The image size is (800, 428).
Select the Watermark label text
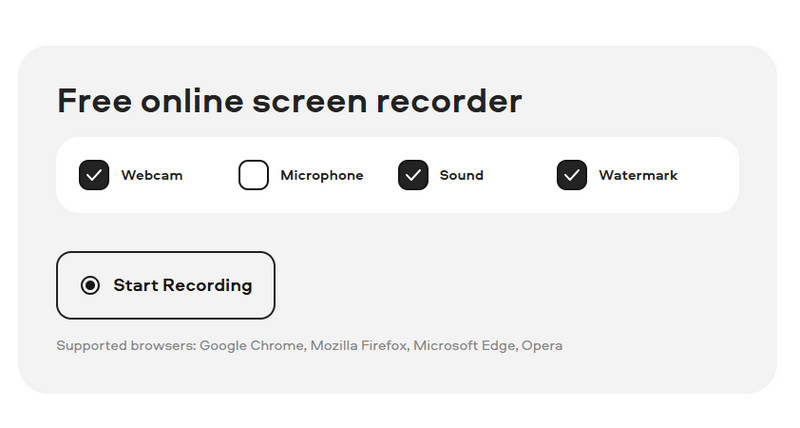(x=638, y=175)
